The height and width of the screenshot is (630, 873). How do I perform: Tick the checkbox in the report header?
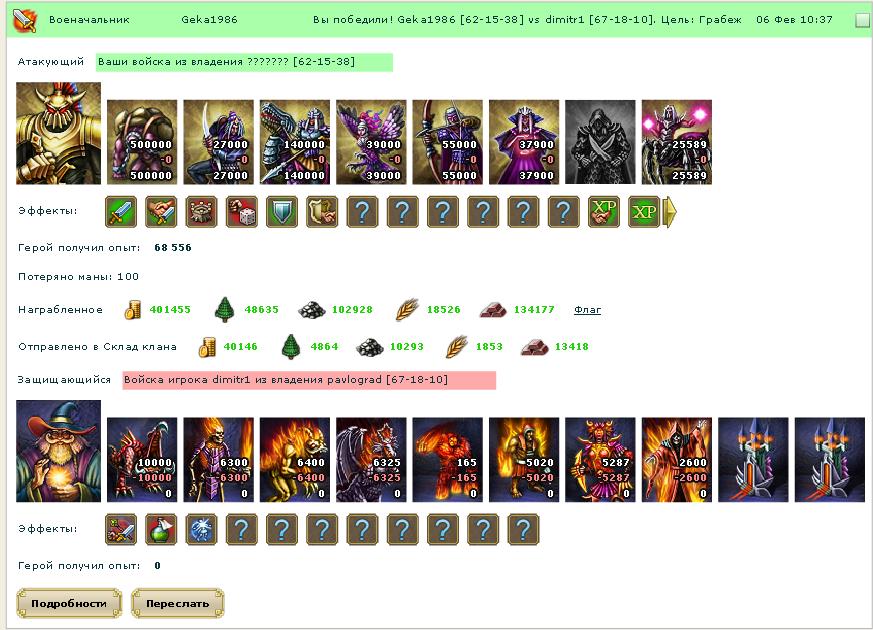(862, 21)
